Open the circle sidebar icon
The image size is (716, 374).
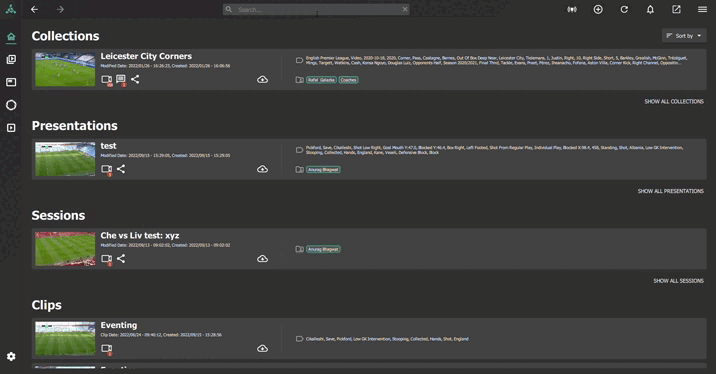coord(11,105)
